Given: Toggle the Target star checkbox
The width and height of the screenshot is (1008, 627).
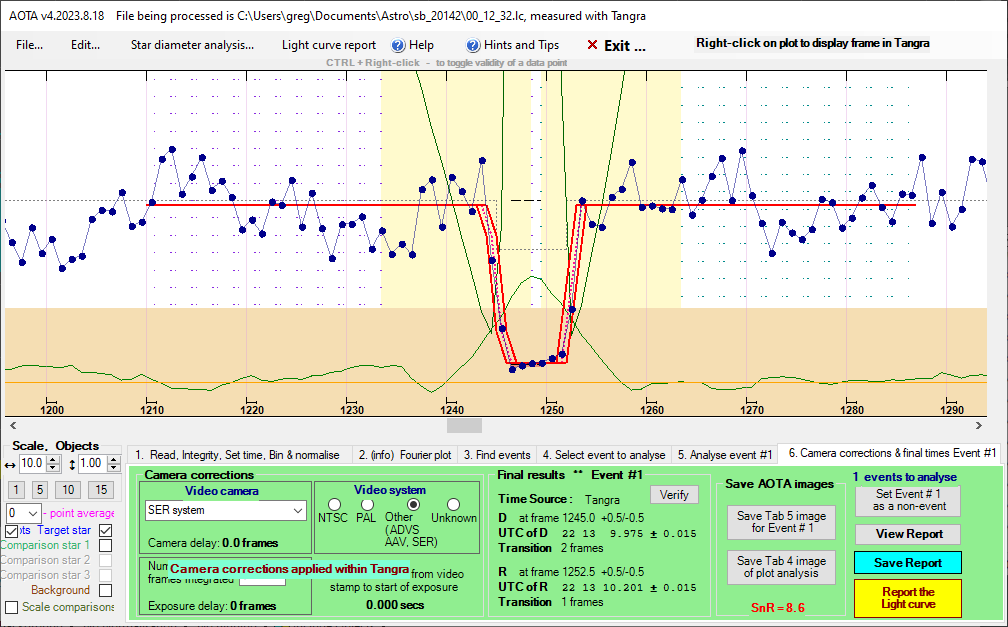Looking at the screenshot, I should pos(106,530).
